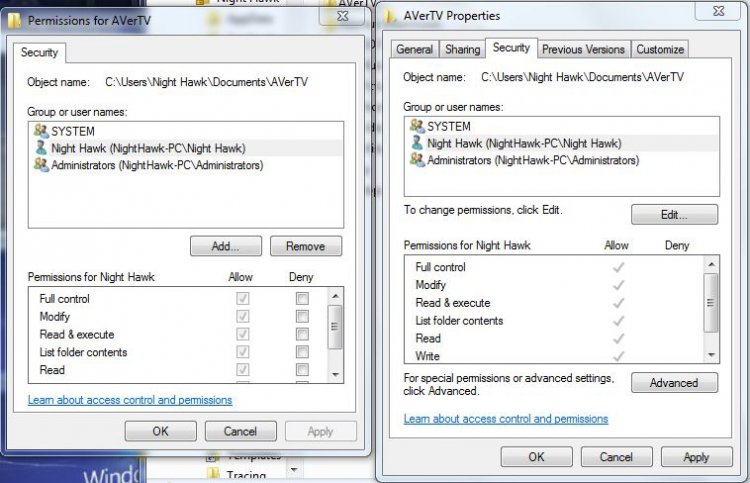Open the Previous Versions tab
750x483 pixels.
pos(583,49)
